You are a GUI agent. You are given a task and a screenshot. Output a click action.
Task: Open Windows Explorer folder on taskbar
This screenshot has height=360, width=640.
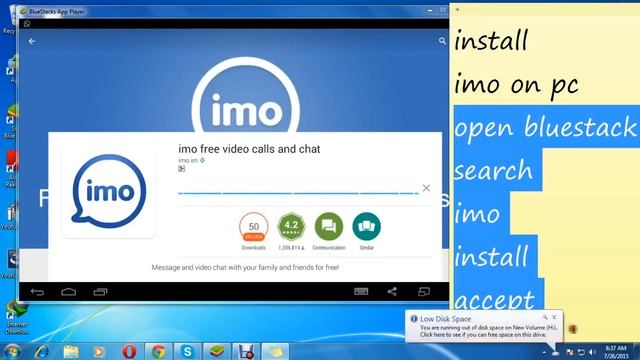[71, 351]
